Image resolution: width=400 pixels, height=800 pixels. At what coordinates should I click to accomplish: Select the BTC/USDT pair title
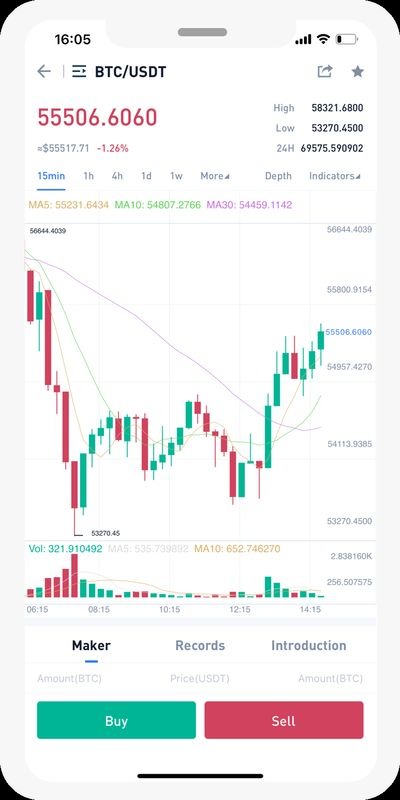tap(131, 72)
